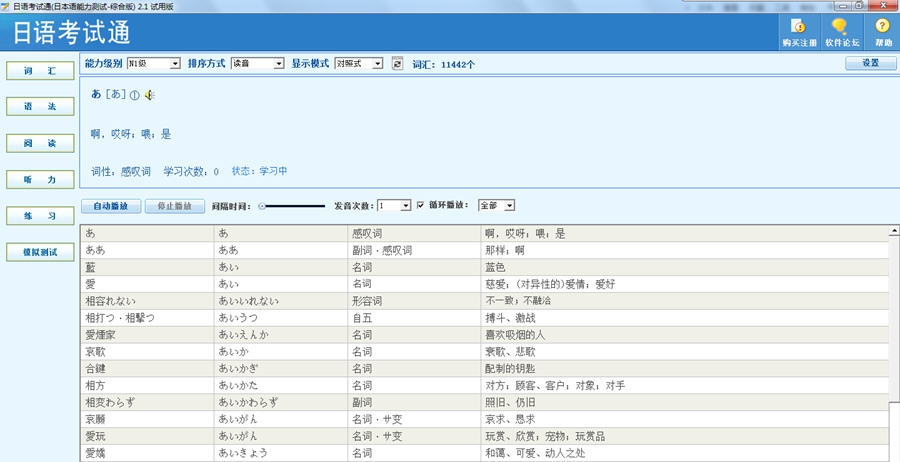Click the 形容词 part-of-speech cell
The width and height of the screenshot is (900, 462).
tap(367, 301)
